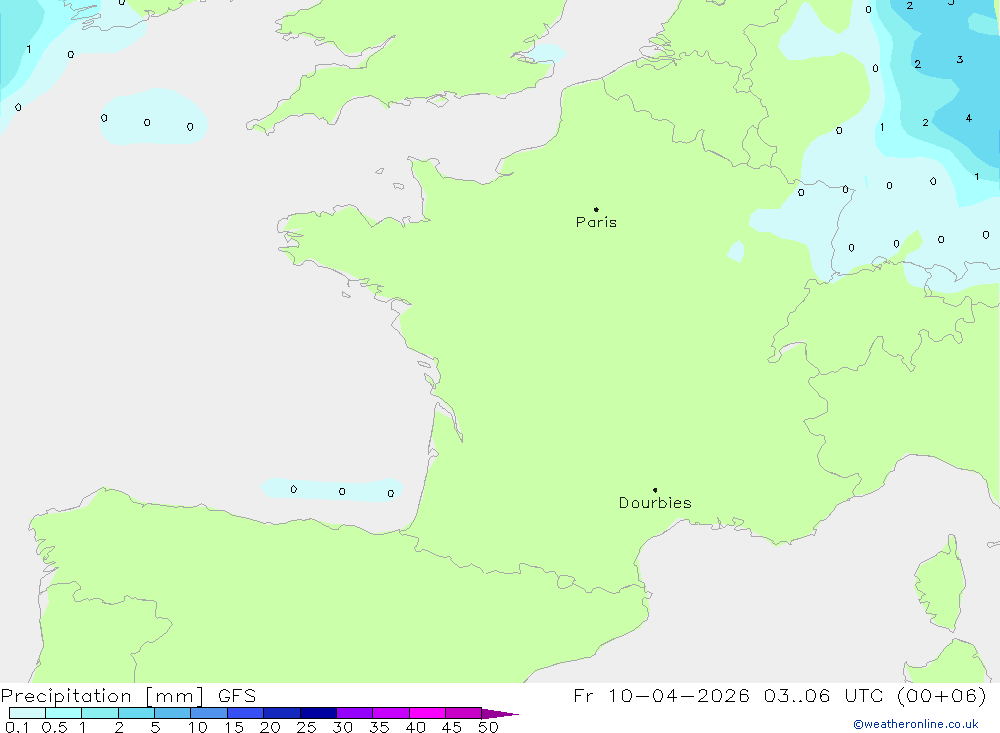
Task: Pick the 45–50 mm legend swatch
Action: point(464,713)
